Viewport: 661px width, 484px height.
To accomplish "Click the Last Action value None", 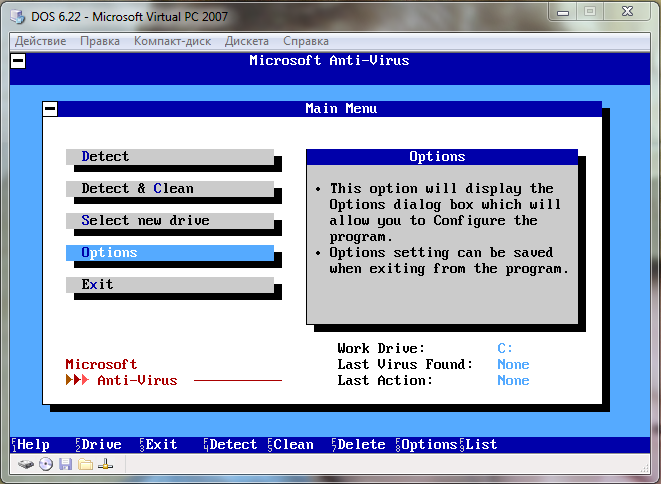I will 513,380.
